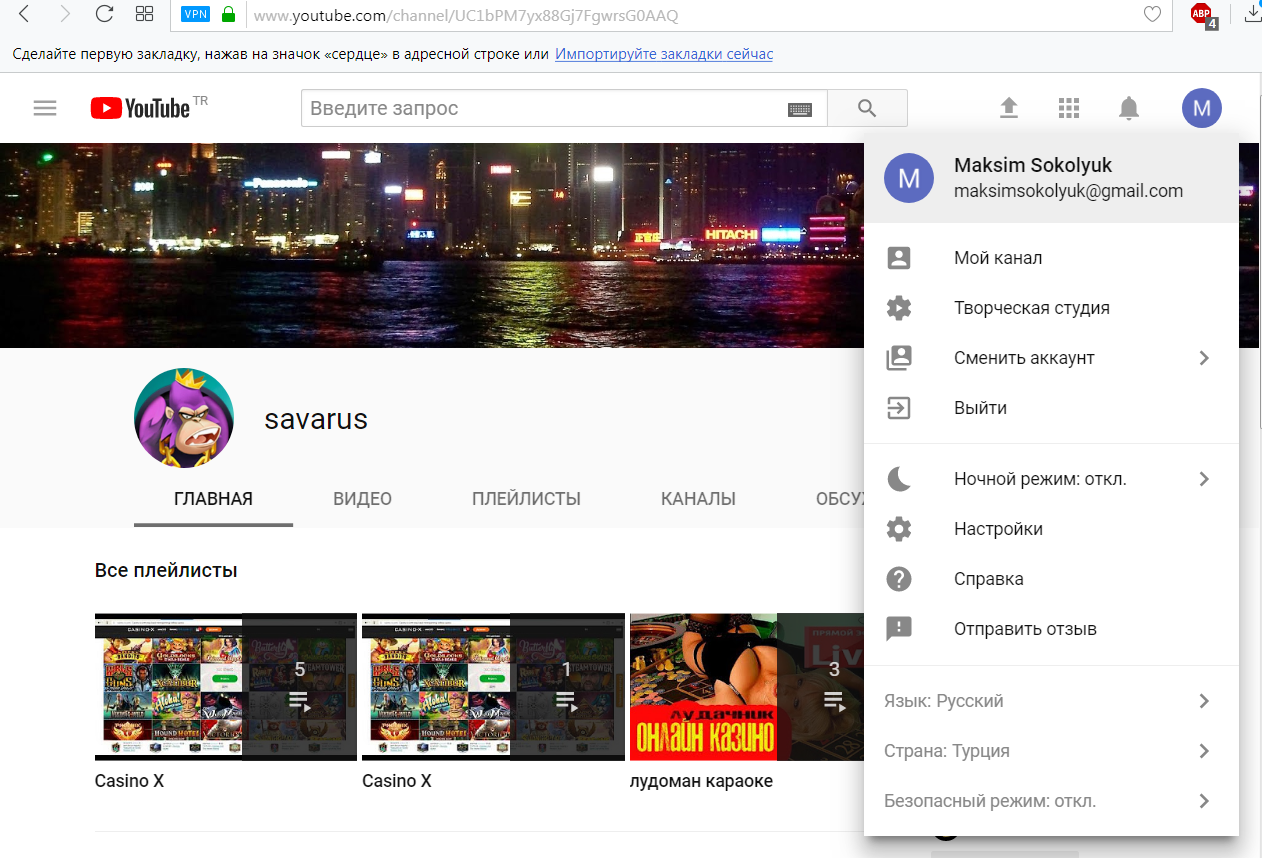1262x858 pixels.
Task: Open the notifications bell
Action: coord(1129,108)
